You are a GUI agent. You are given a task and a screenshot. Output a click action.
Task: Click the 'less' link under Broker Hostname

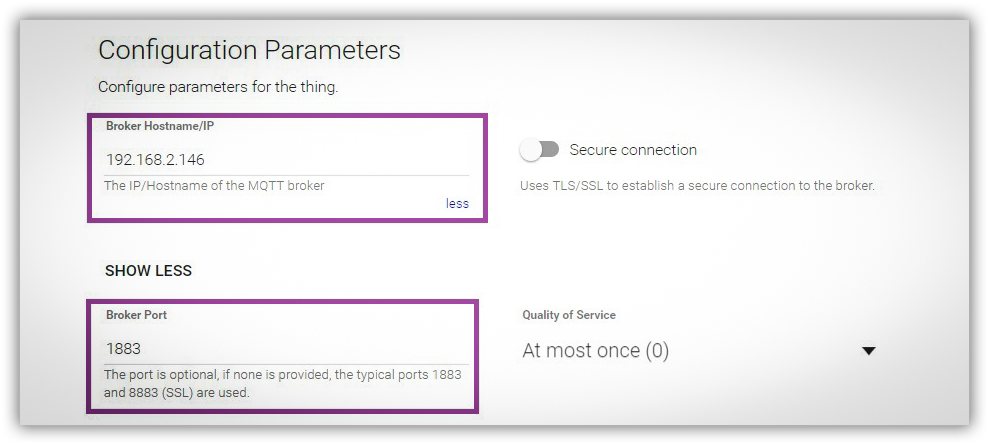(457, 203)
